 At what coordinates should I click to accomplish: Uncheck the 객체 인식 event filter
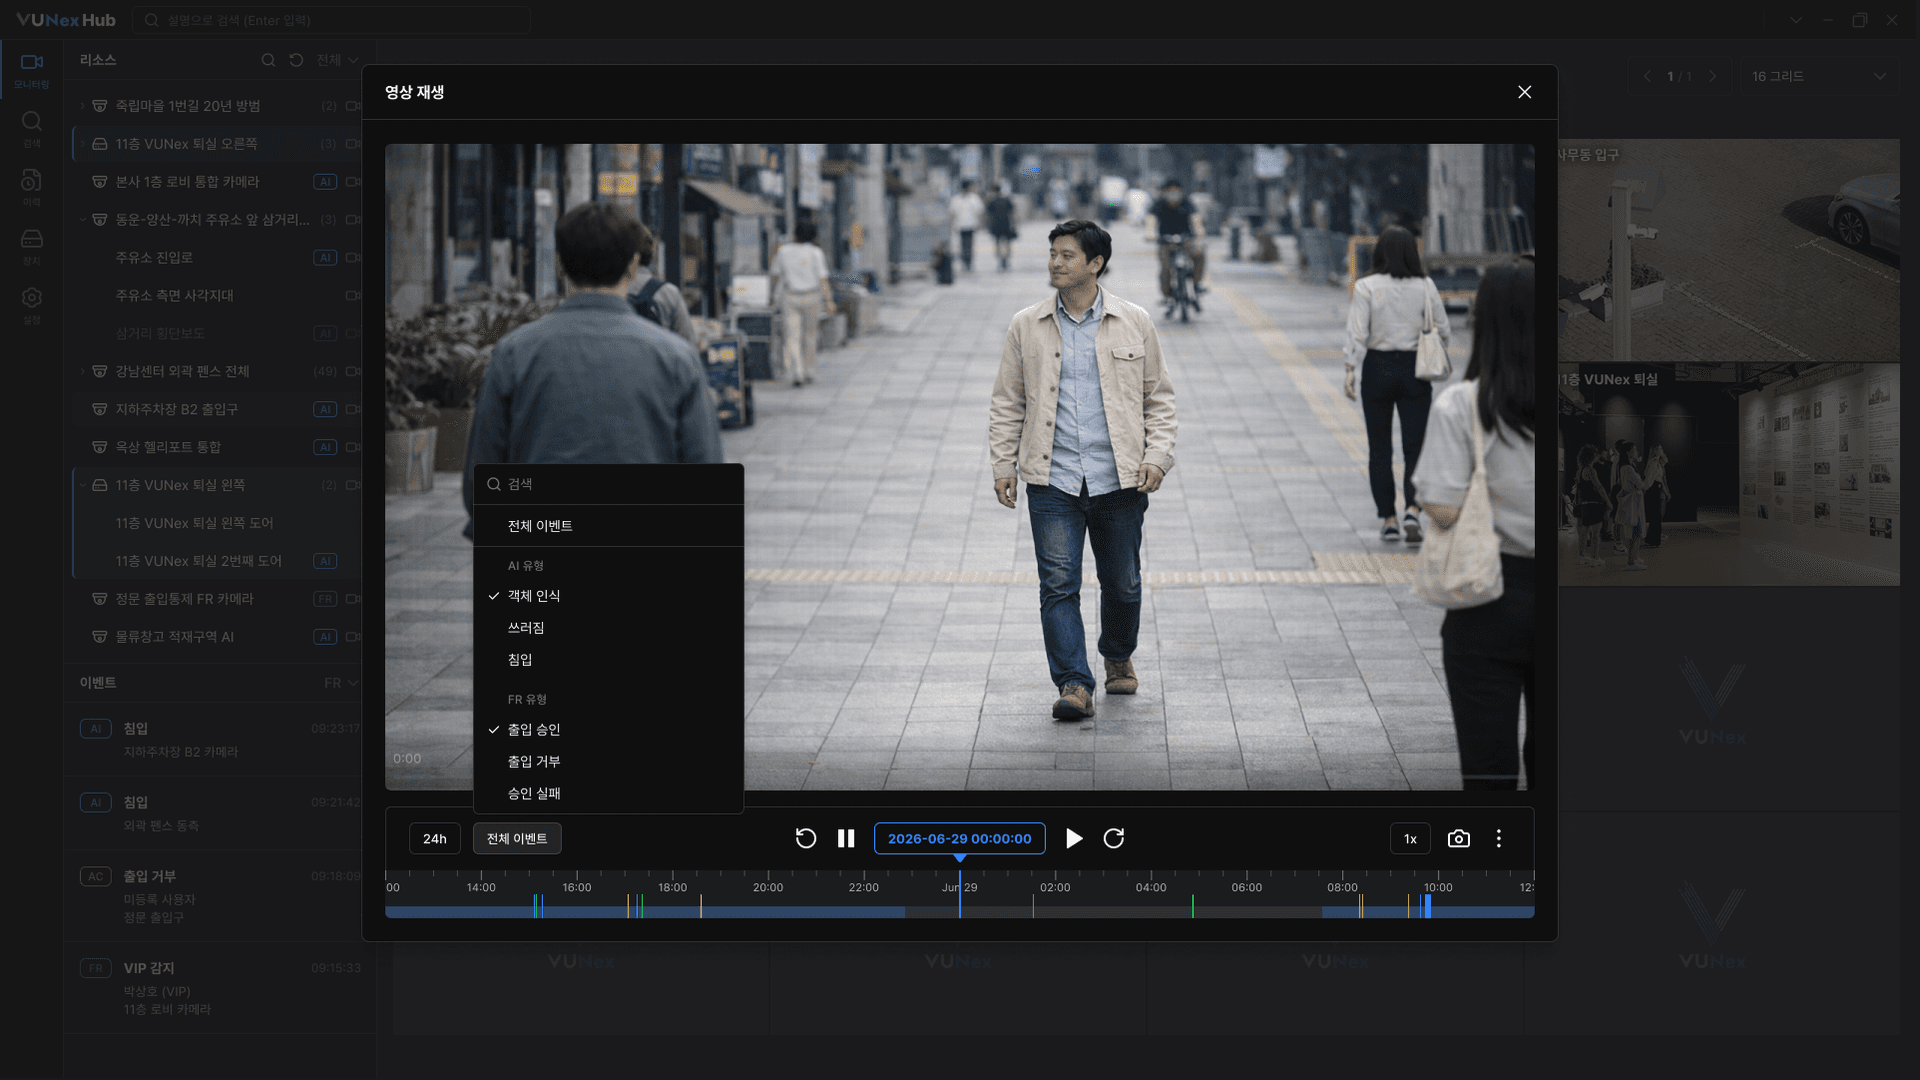click(x=608, y=596)
